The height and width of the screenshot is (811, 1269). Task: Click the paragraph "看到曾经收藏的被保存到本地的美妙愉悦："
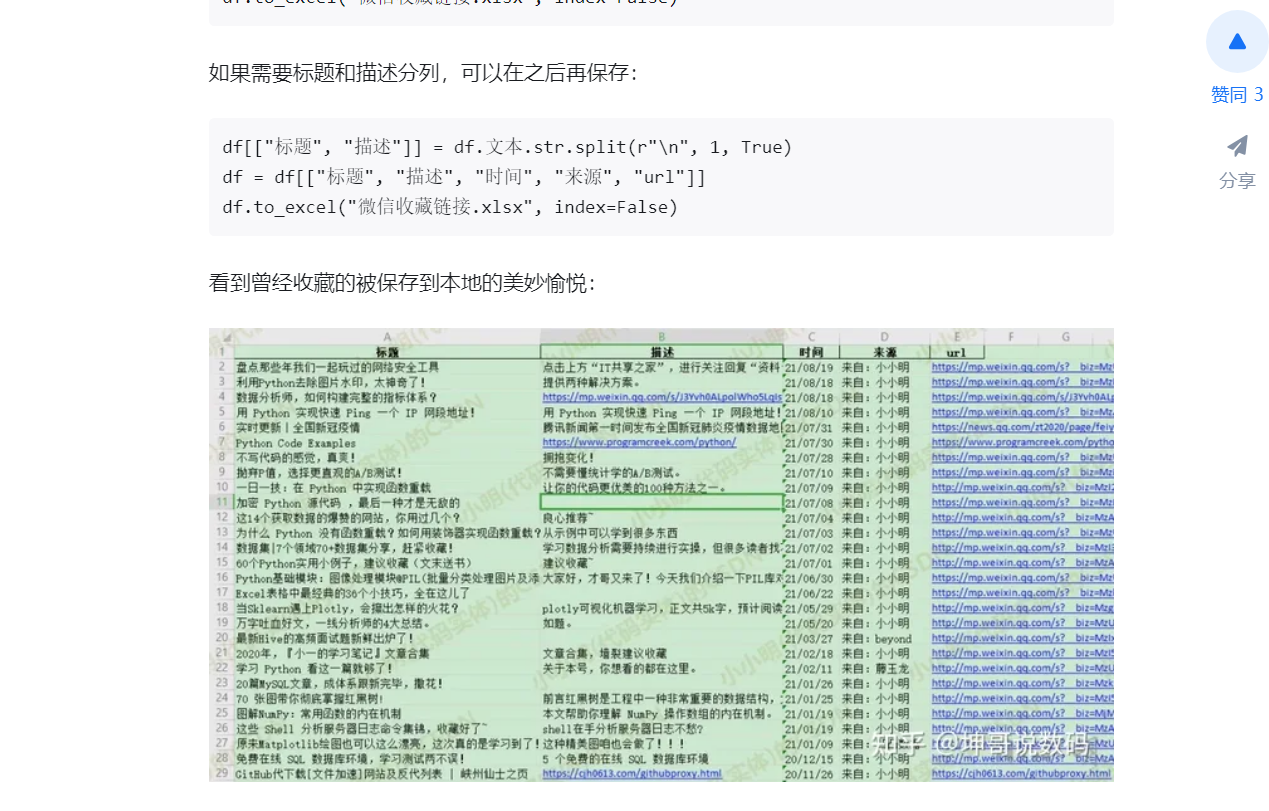(x=402, y=283)
